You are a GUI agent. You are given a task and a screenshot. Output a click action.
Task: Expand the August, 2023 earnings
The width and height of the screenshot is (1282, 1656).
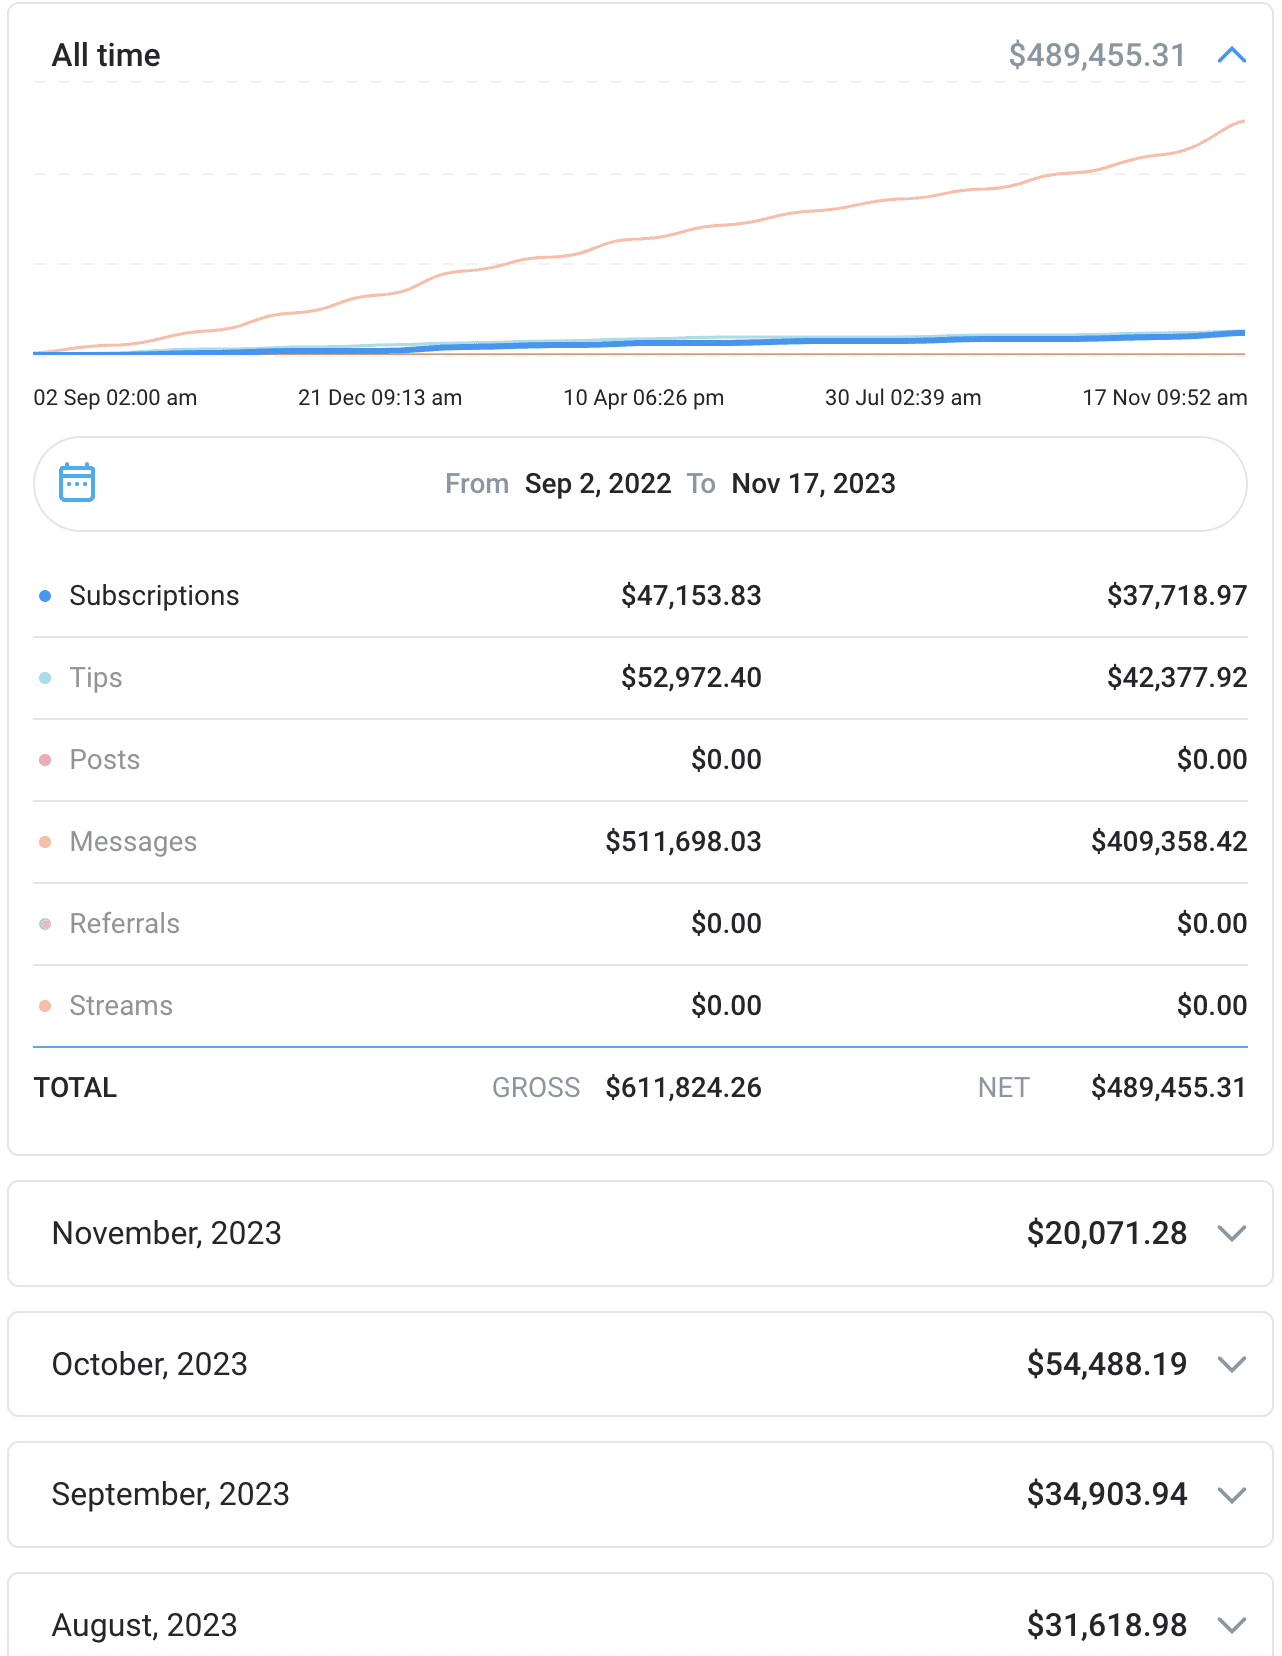pos(1232,1625)
